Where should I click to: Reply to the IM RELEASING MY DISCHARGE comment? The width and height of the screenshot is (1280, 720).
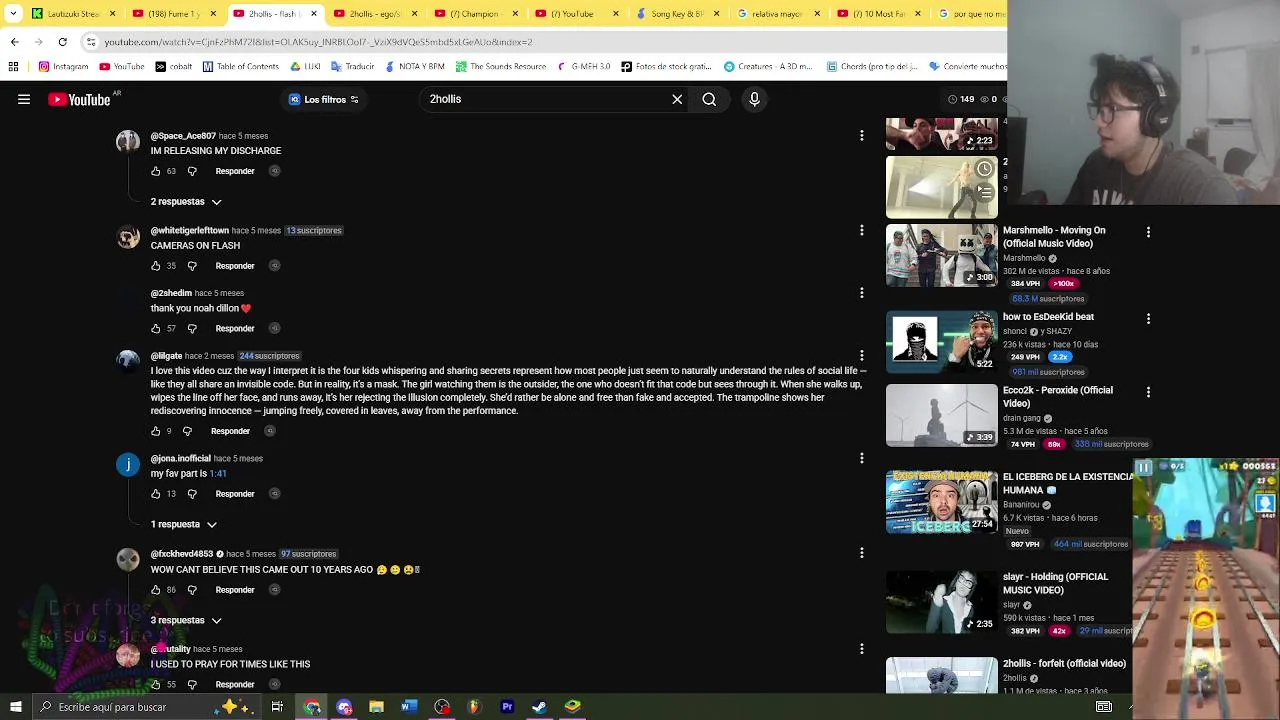[x=235, y=171]
